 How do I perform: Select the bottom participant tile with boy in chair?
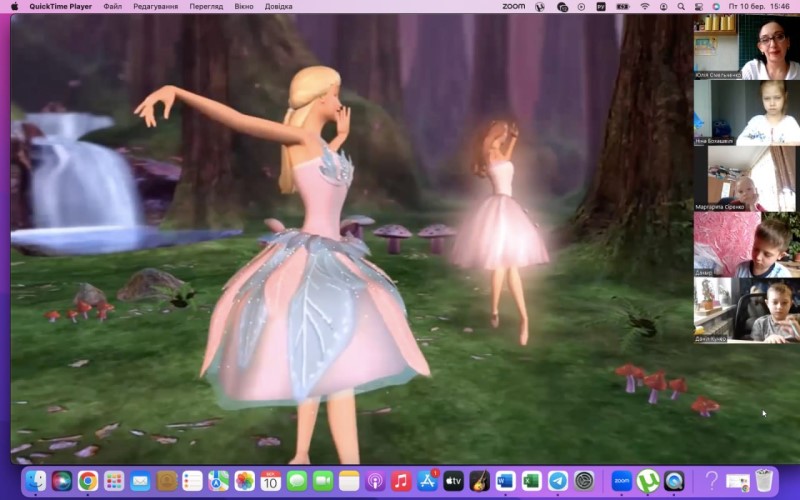pos(746,310)
